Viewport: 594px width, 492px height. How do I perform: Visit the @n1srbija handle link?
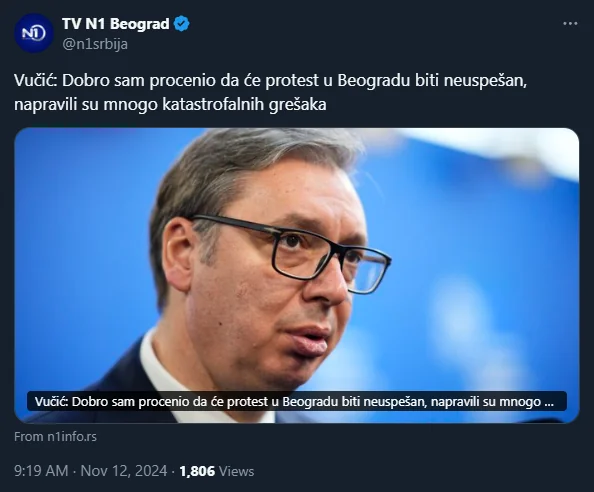pyautogui.click(x=95, y=44)
